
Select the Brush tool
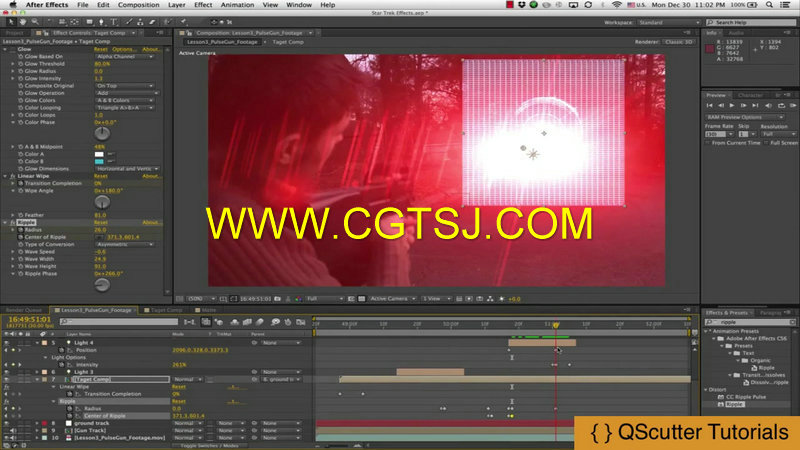(129, 22)
